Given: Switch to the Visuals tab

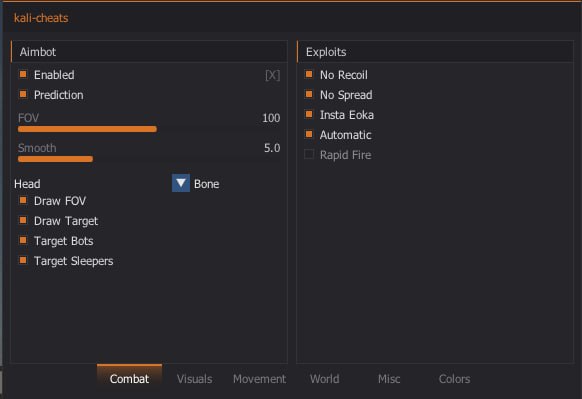Looking at the screenshot, I should coord(194,379).
